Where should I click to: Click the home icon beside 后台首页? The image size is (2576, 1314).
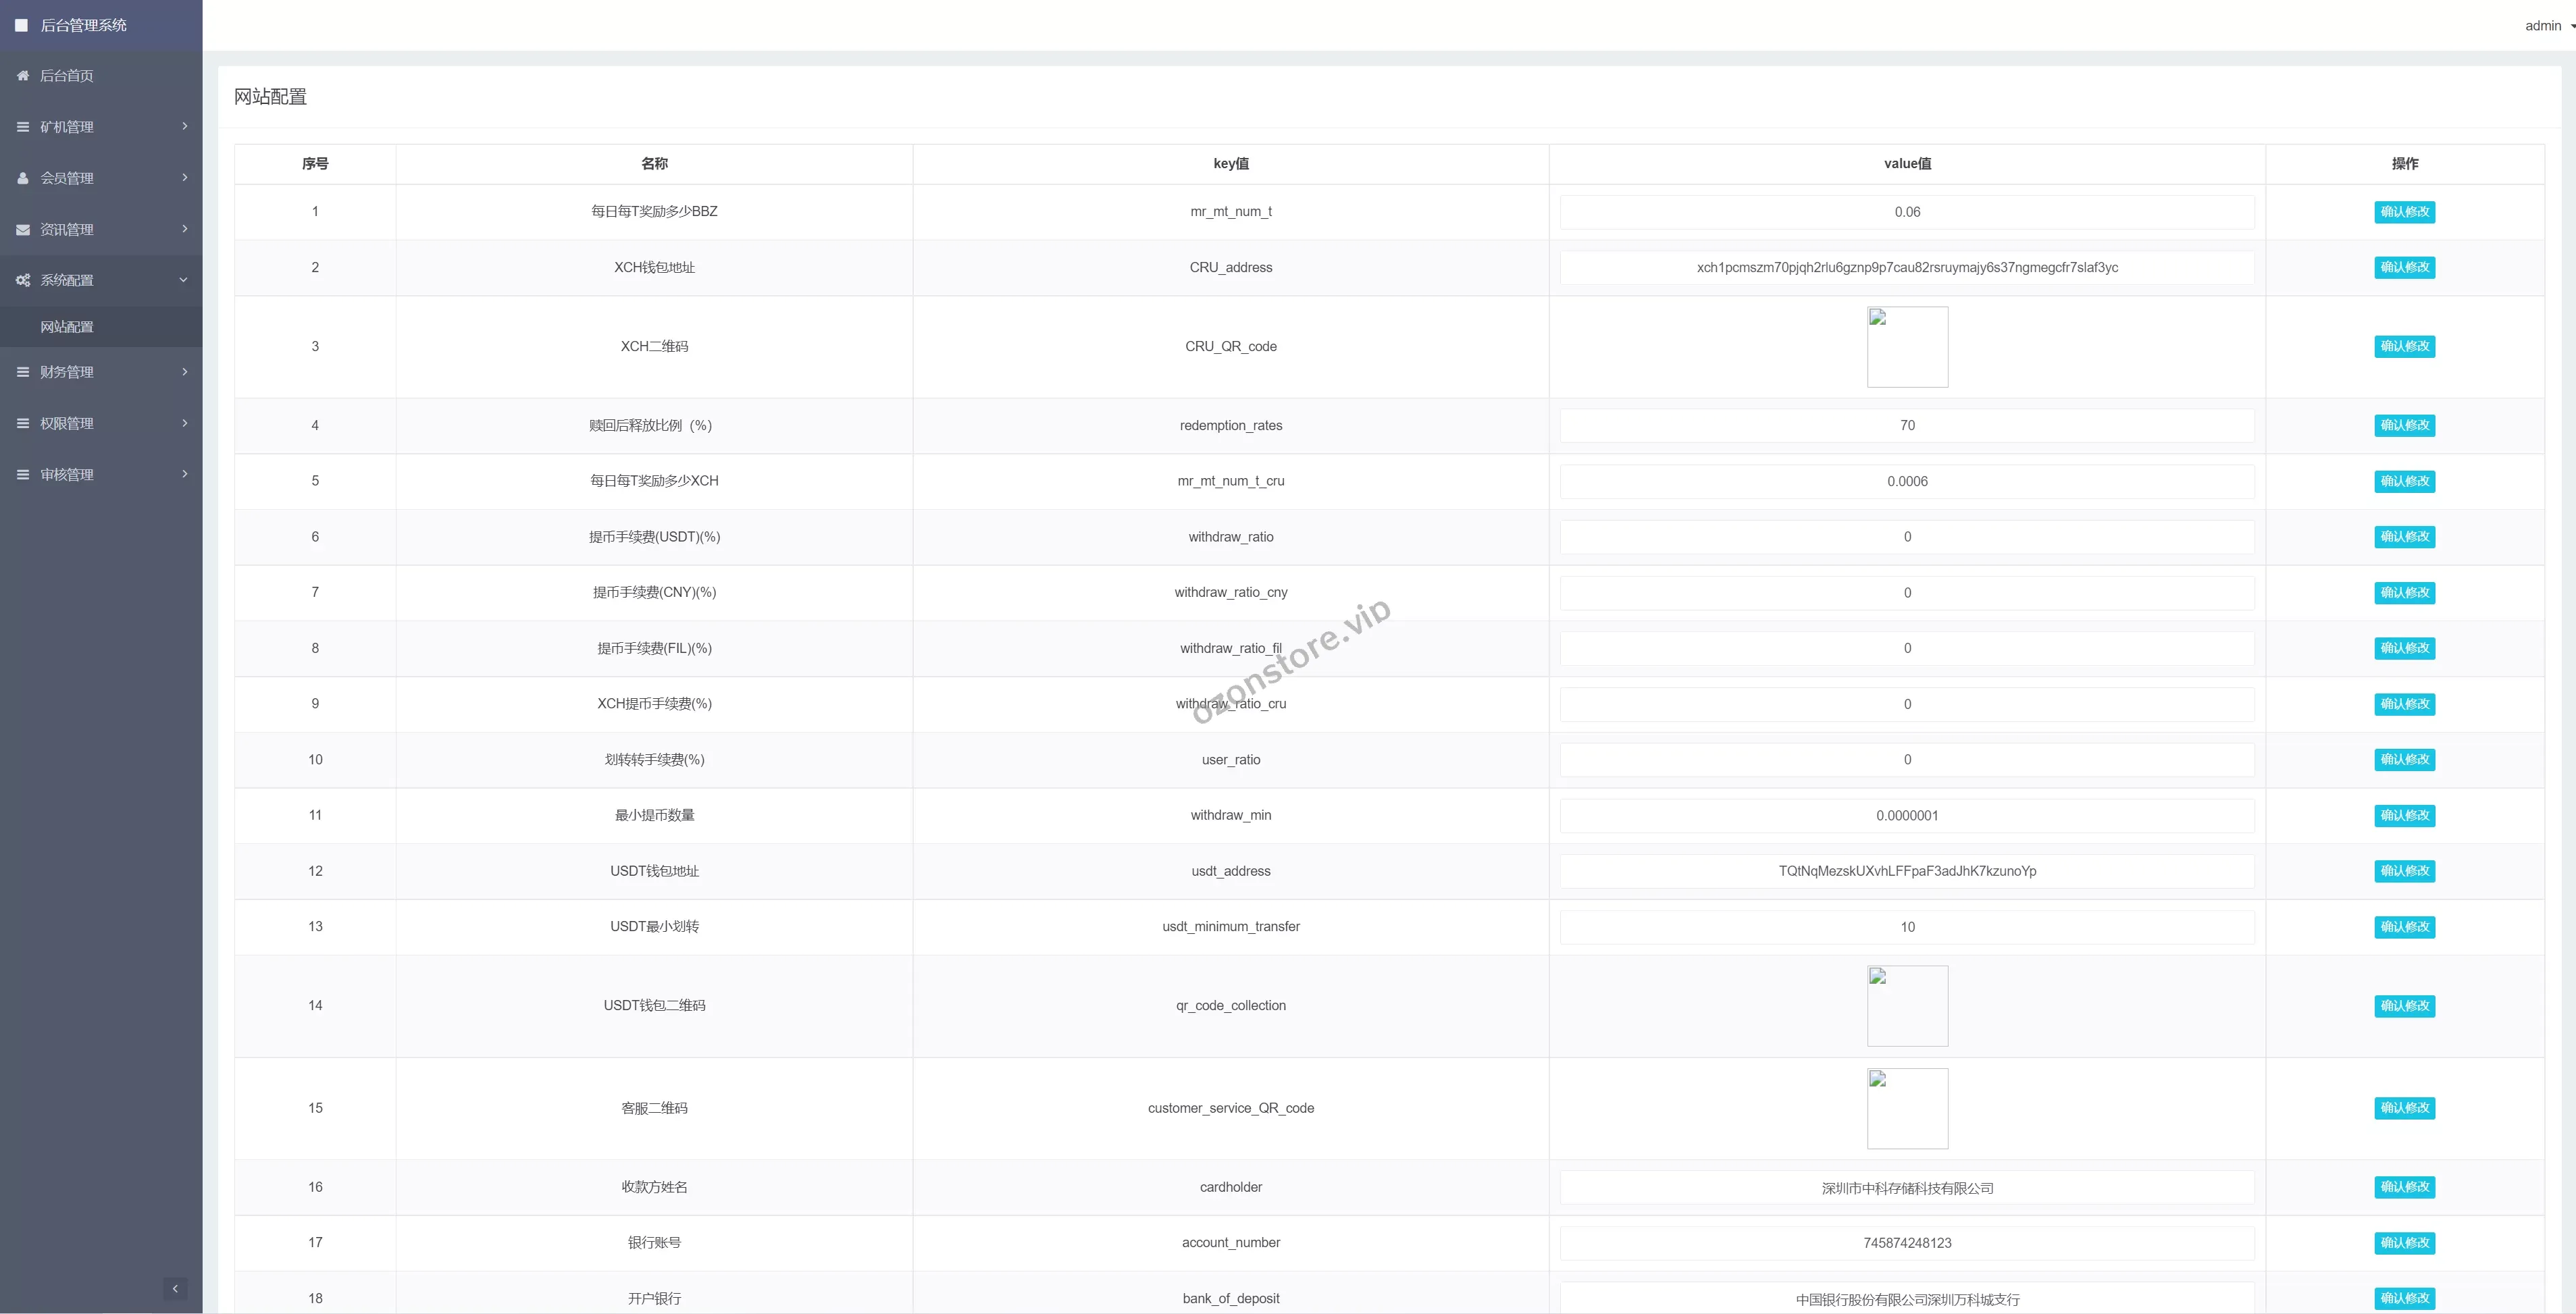click(x=23, y=76)
